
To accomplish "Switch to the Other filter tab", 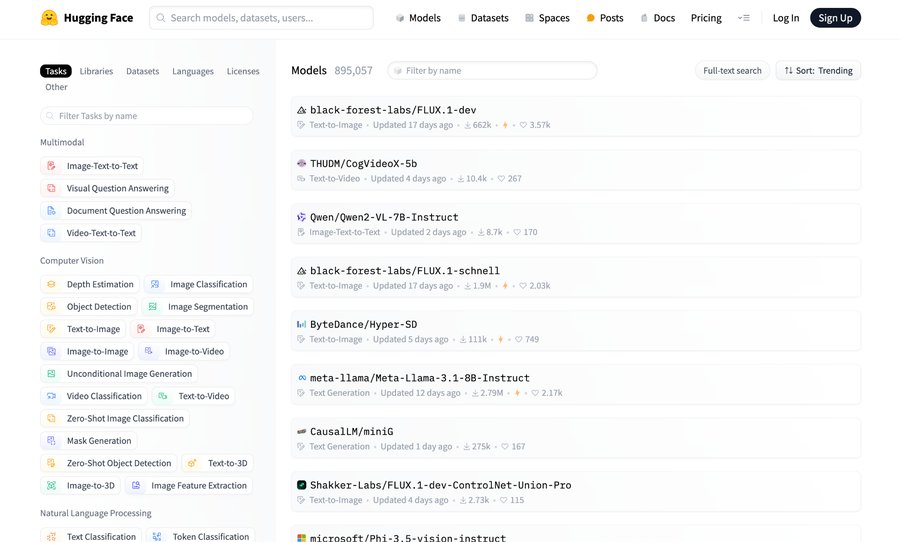I will tap(56, 87).
